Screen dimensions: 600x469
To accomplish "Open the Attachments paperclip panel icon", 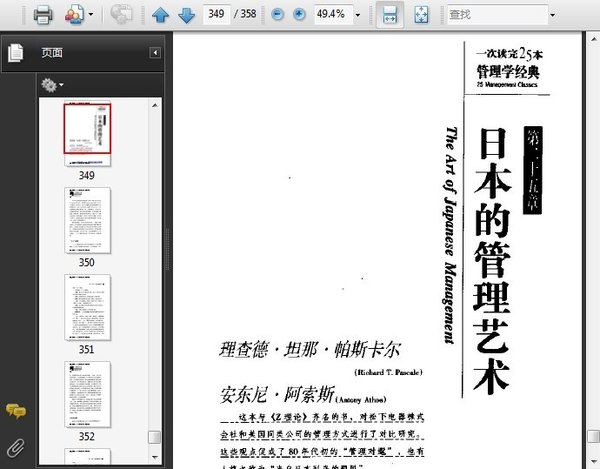I will pyautogui.click(x=16, y=448).
